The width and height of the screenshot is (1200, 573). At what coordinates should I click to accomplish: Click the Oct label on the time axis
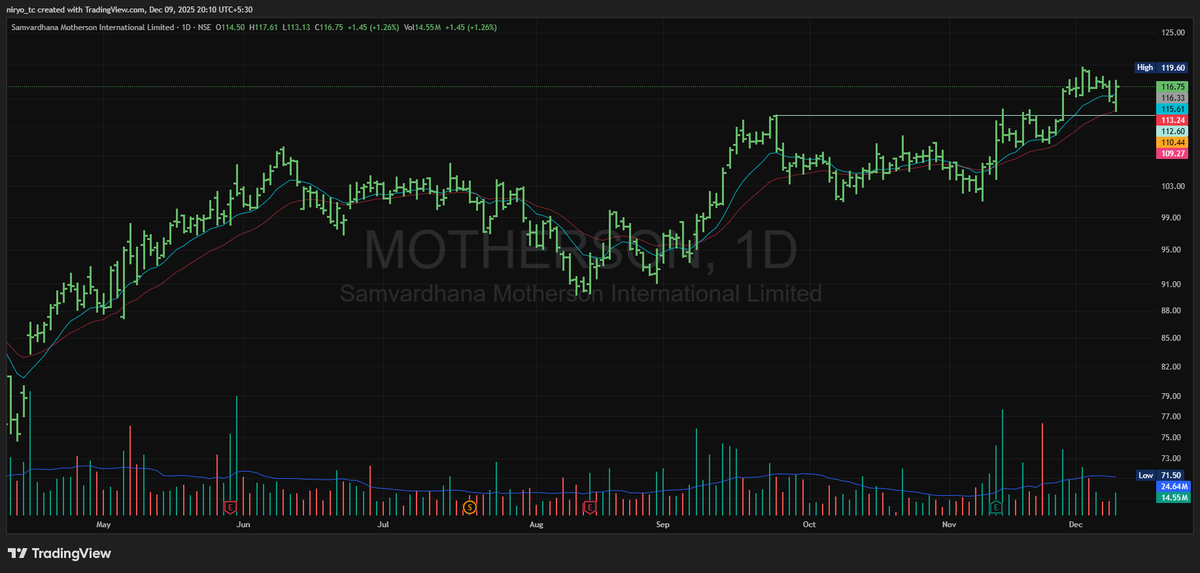click(x=809, y=524)
